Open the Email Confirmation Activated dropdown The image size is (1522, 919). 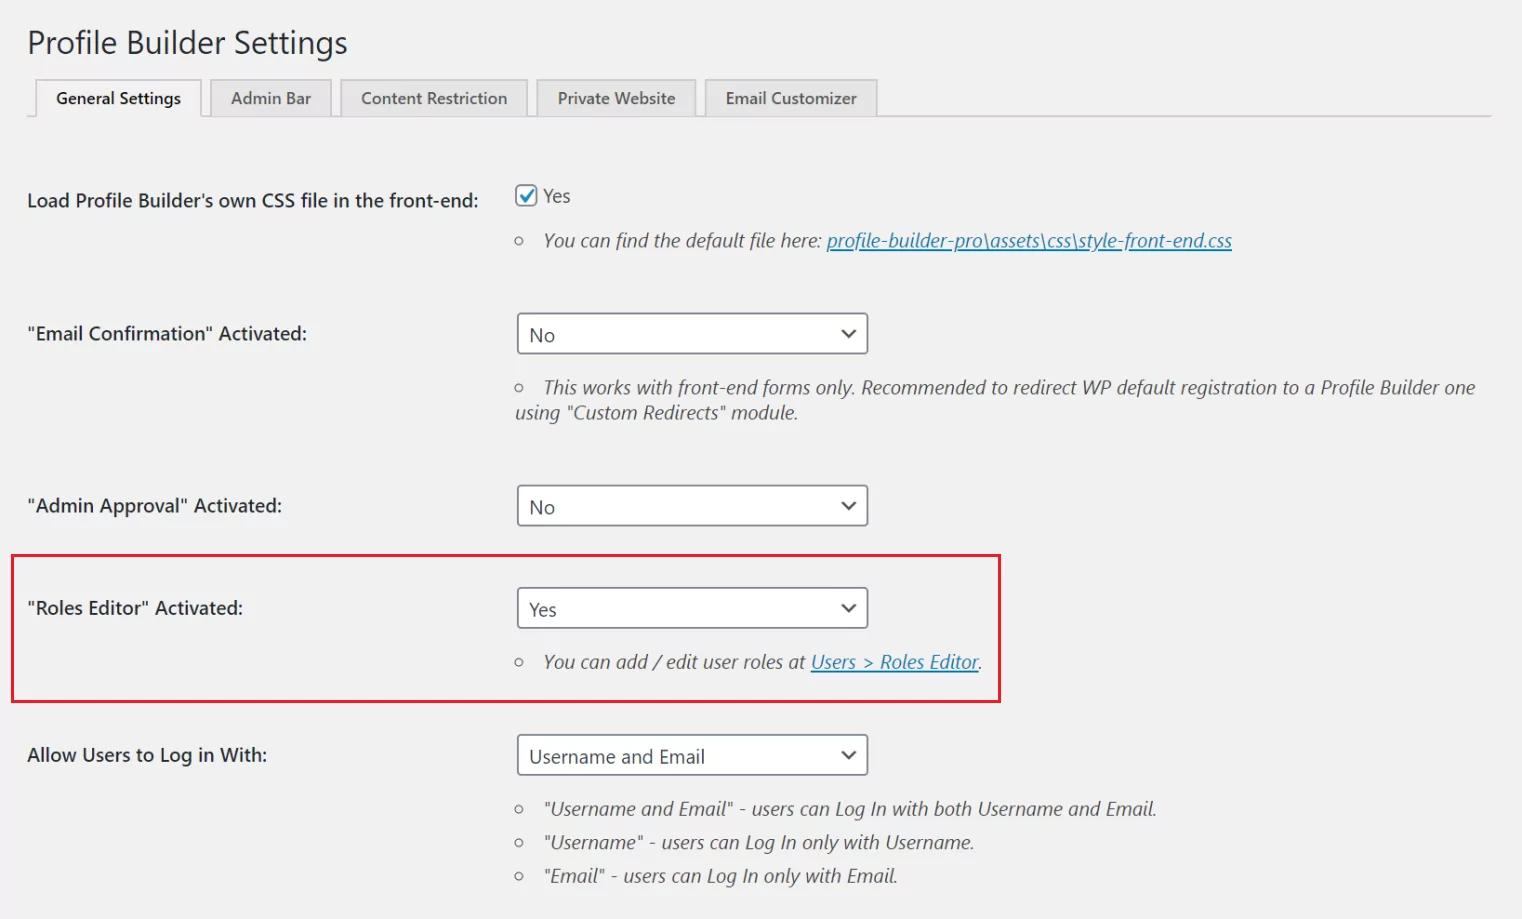coord(692,334)
